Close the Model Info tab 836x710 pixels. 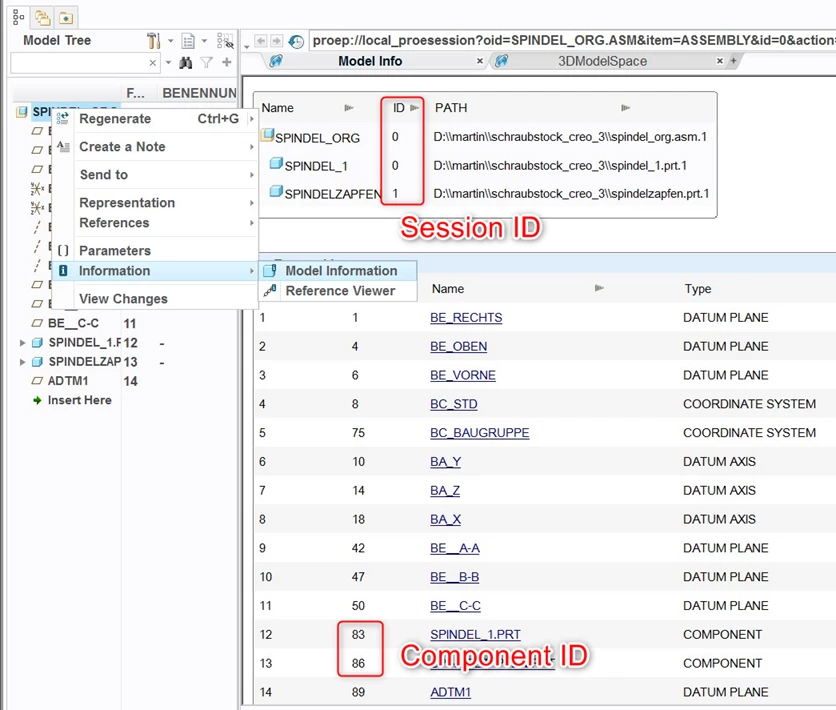click(x=480, y=61)
